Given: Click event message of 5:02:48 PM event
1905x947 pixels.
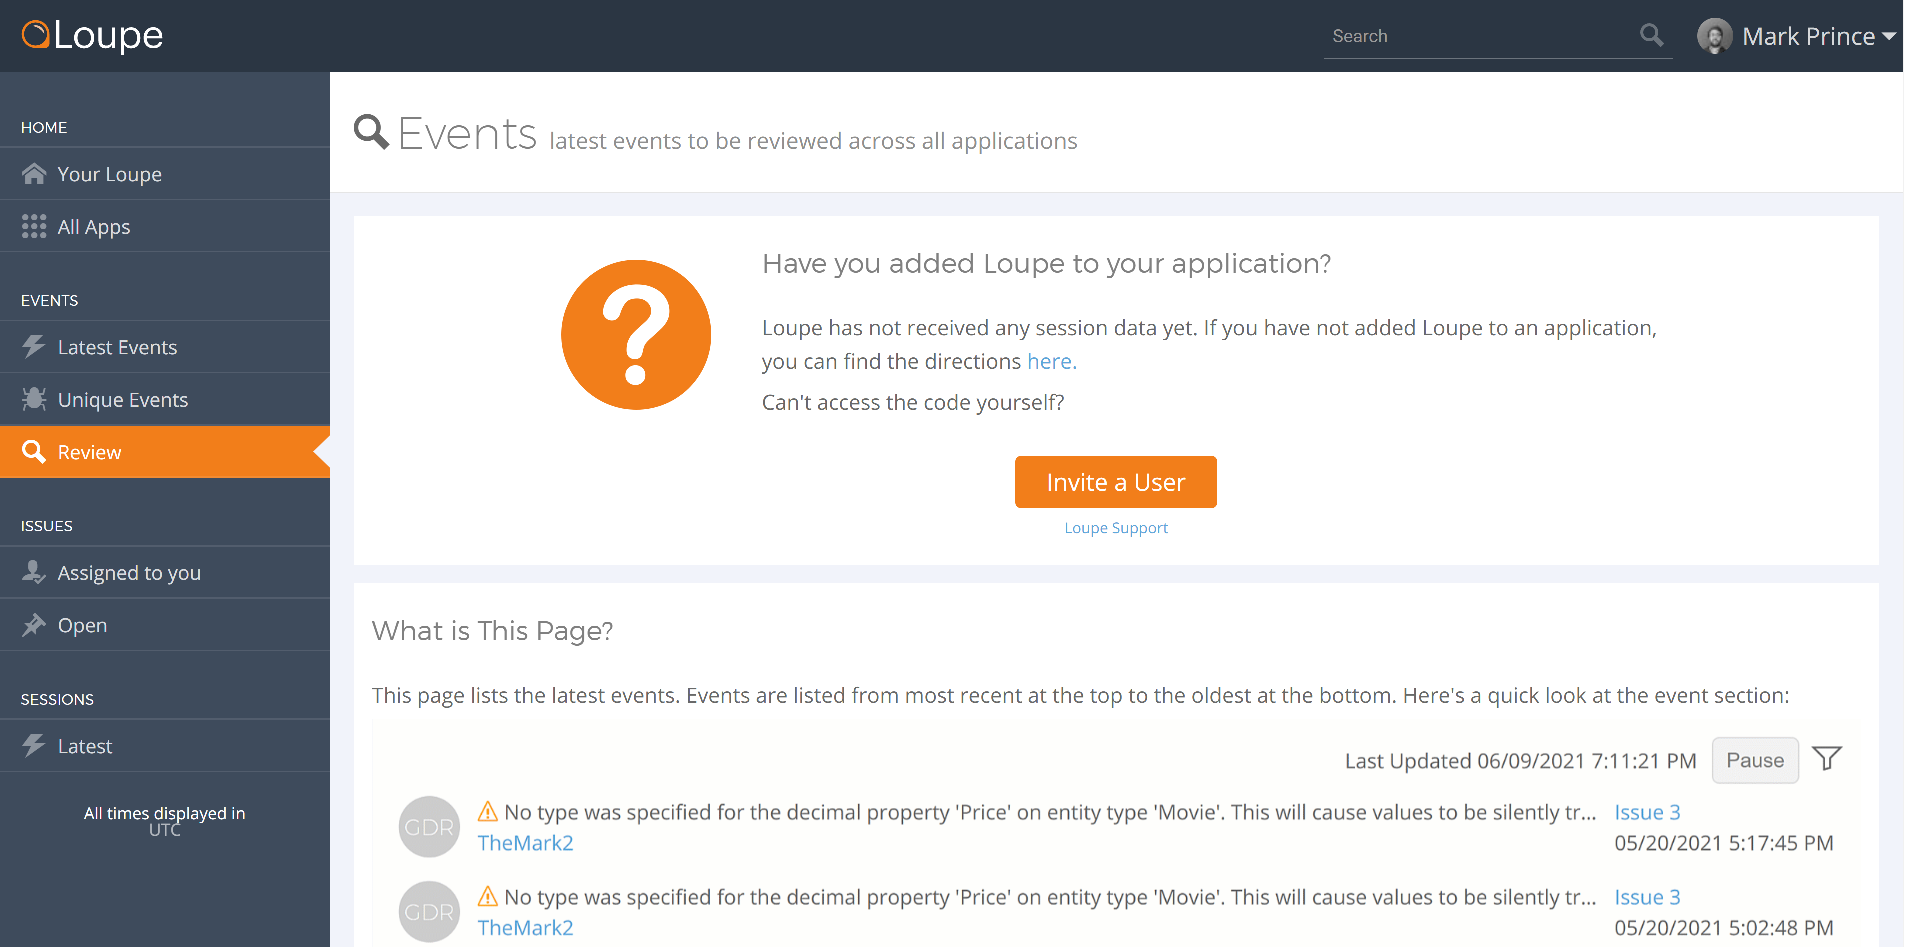Looking at the screenshot, I should pos(1050,897).
